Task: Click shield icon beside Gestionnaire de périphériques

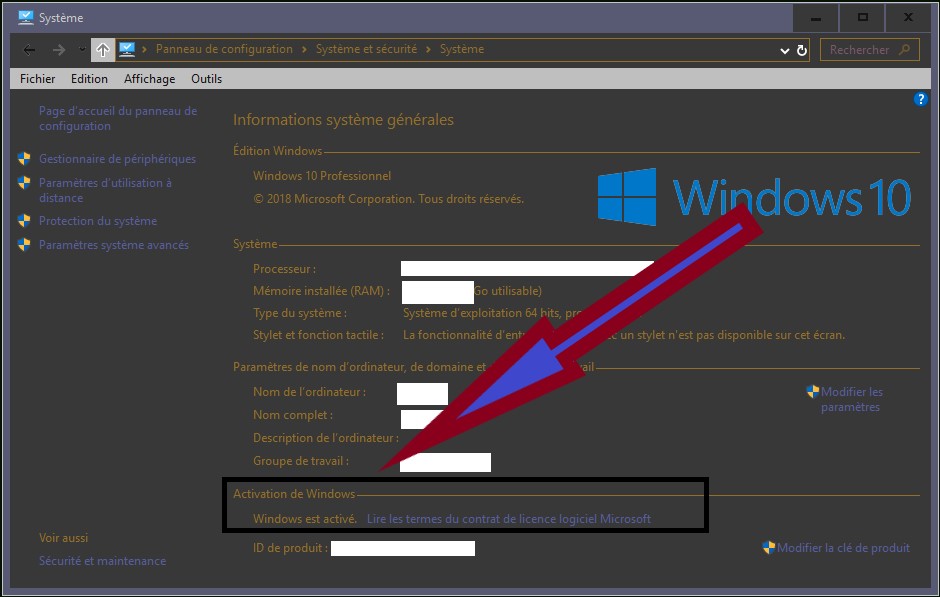Action: (24, 159)
